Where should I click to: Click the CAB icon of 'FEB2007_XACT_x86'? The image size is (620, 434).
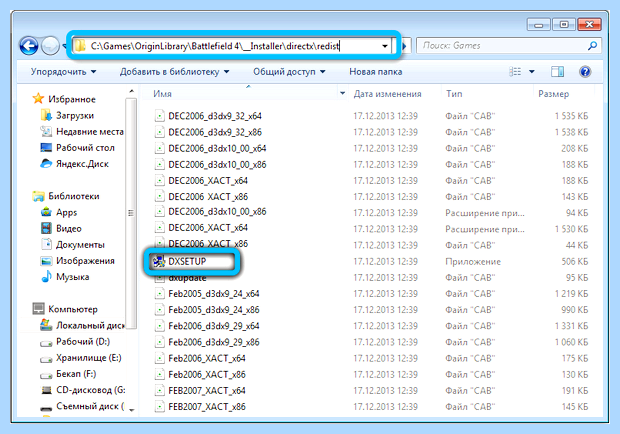[x=159, y=407]
